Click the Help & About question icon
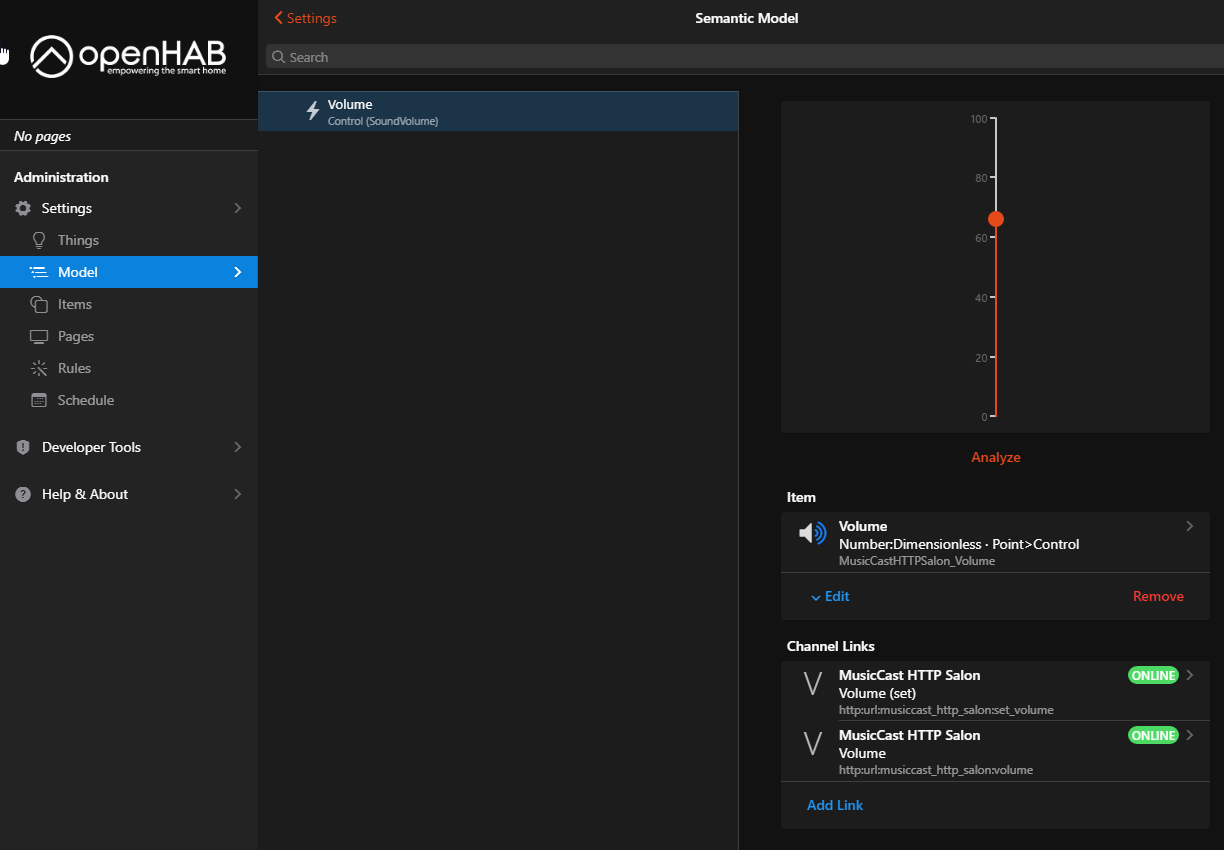 [23, 494]
